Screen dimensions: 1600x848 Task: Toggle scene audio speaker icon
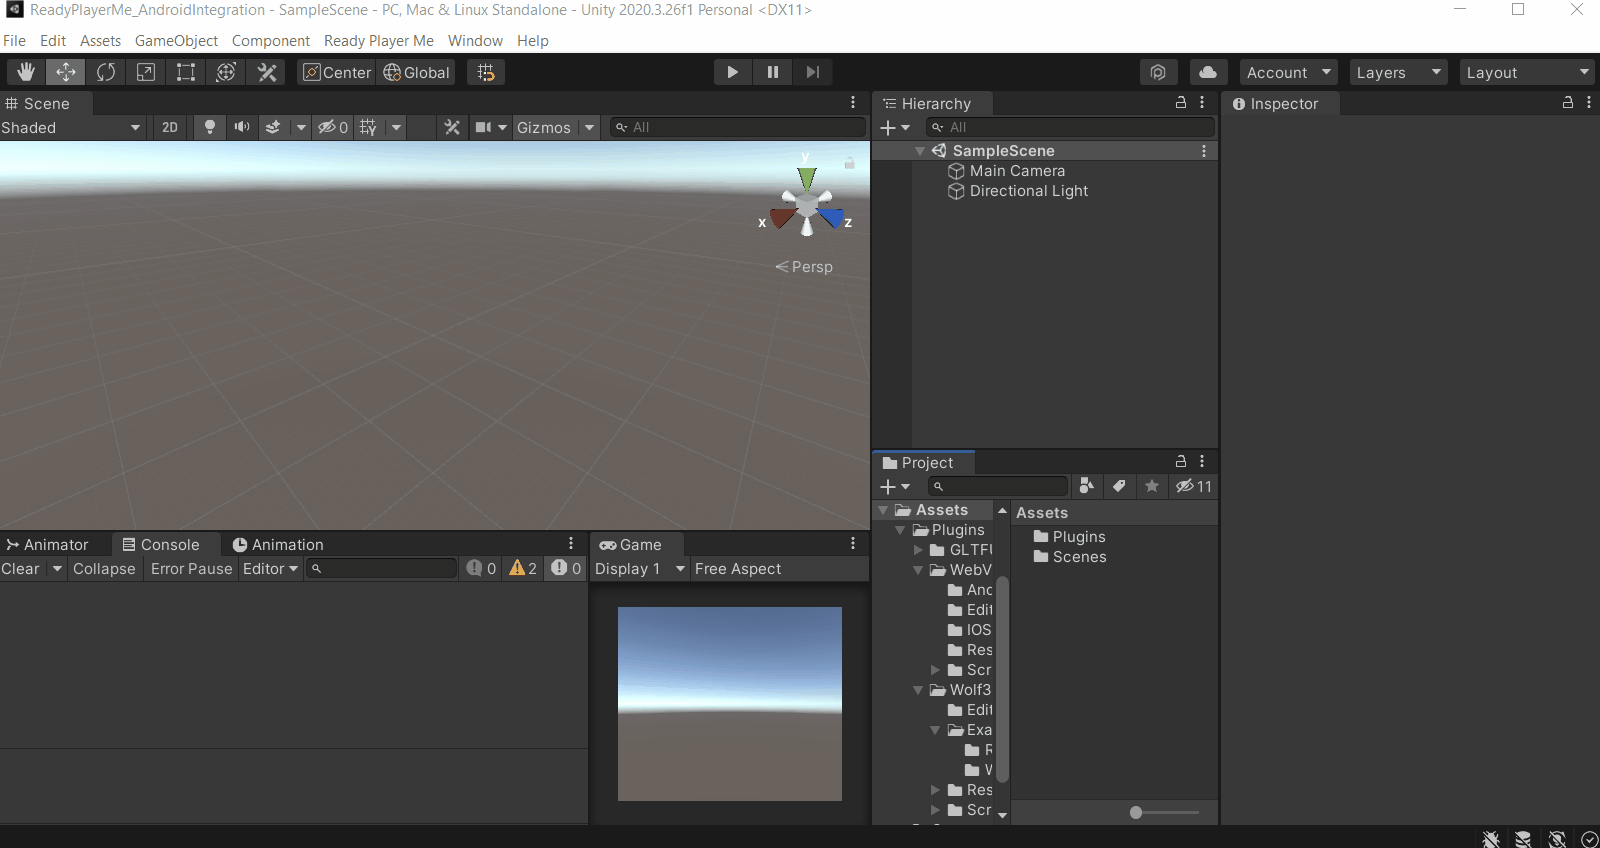tap(241, 127)
